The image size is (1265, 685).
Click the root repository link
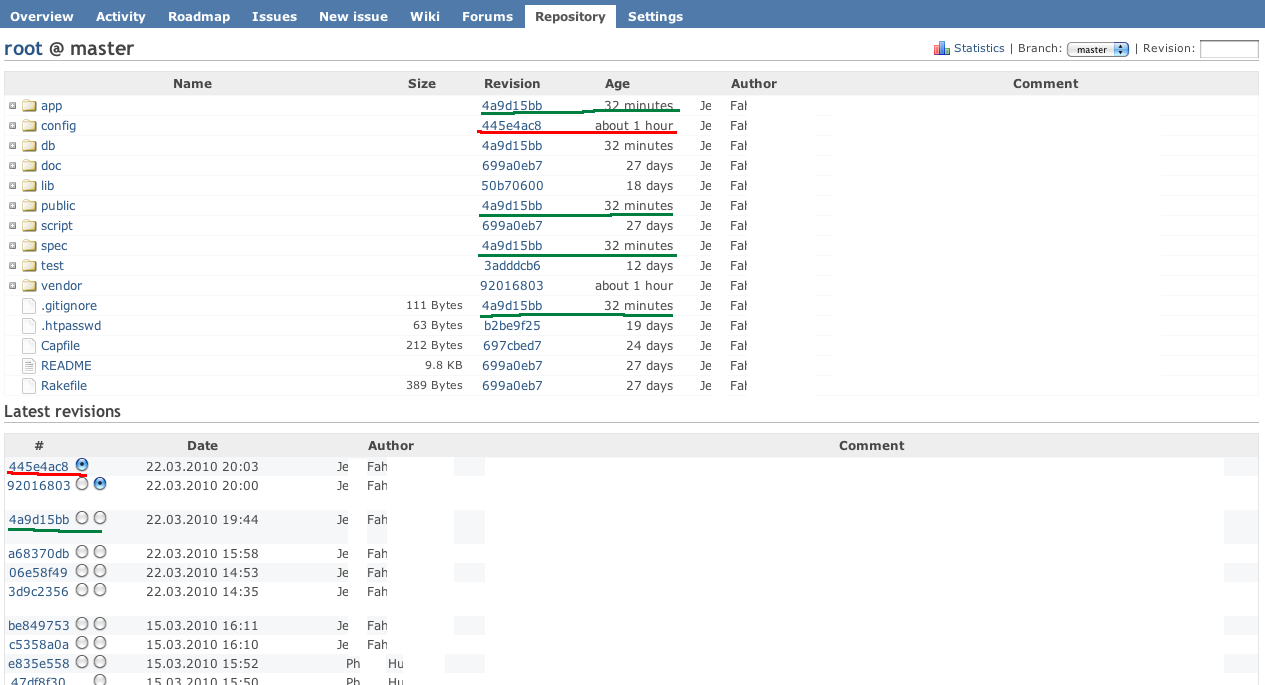click(24, 49)
